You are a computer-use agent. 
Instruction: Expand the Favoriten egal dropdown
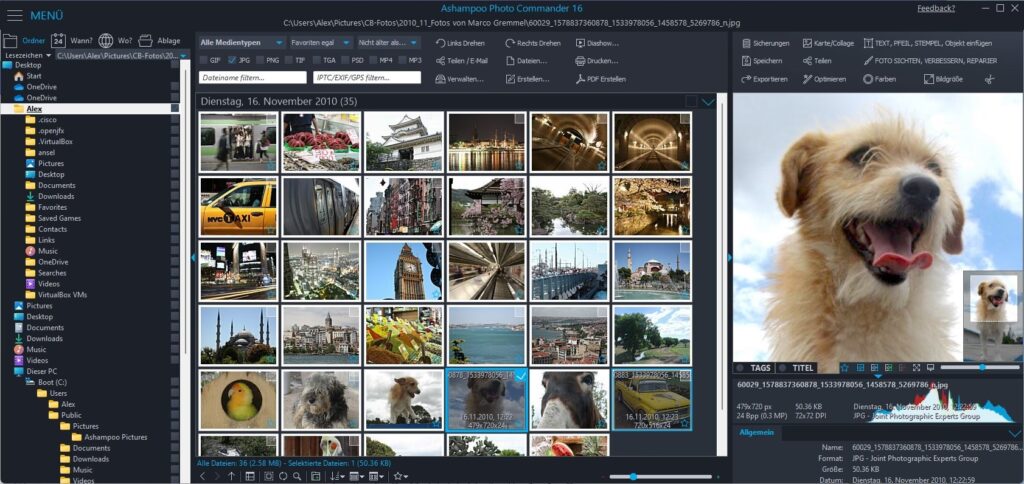(x=319, y=43)
